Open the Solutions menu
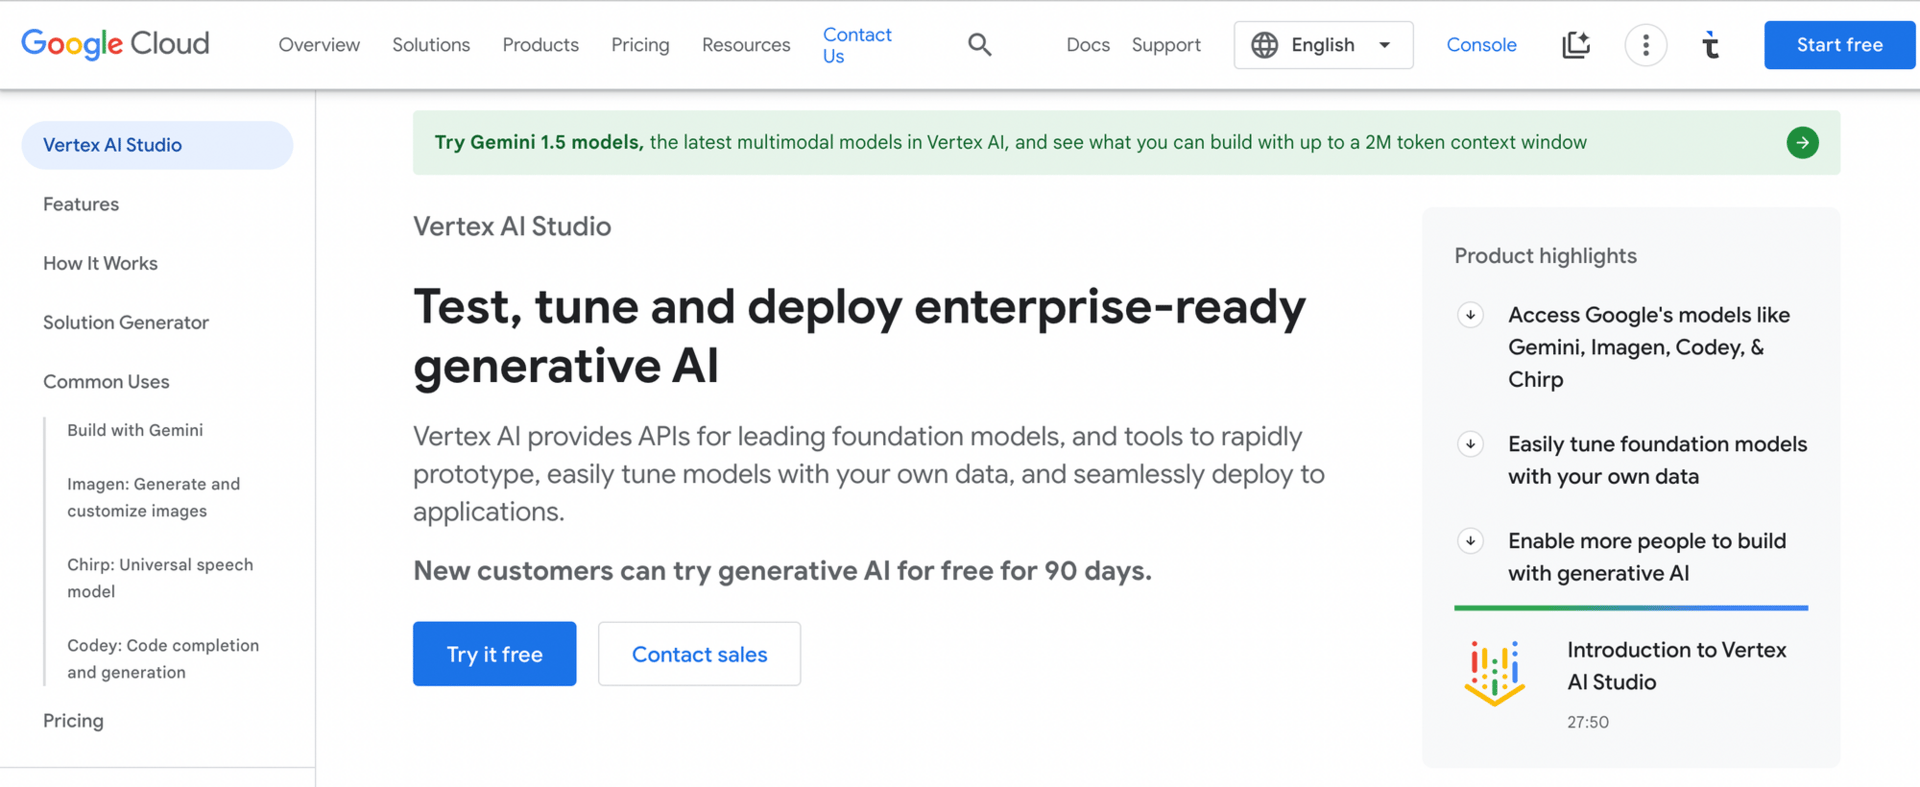 tap(431, 45)
